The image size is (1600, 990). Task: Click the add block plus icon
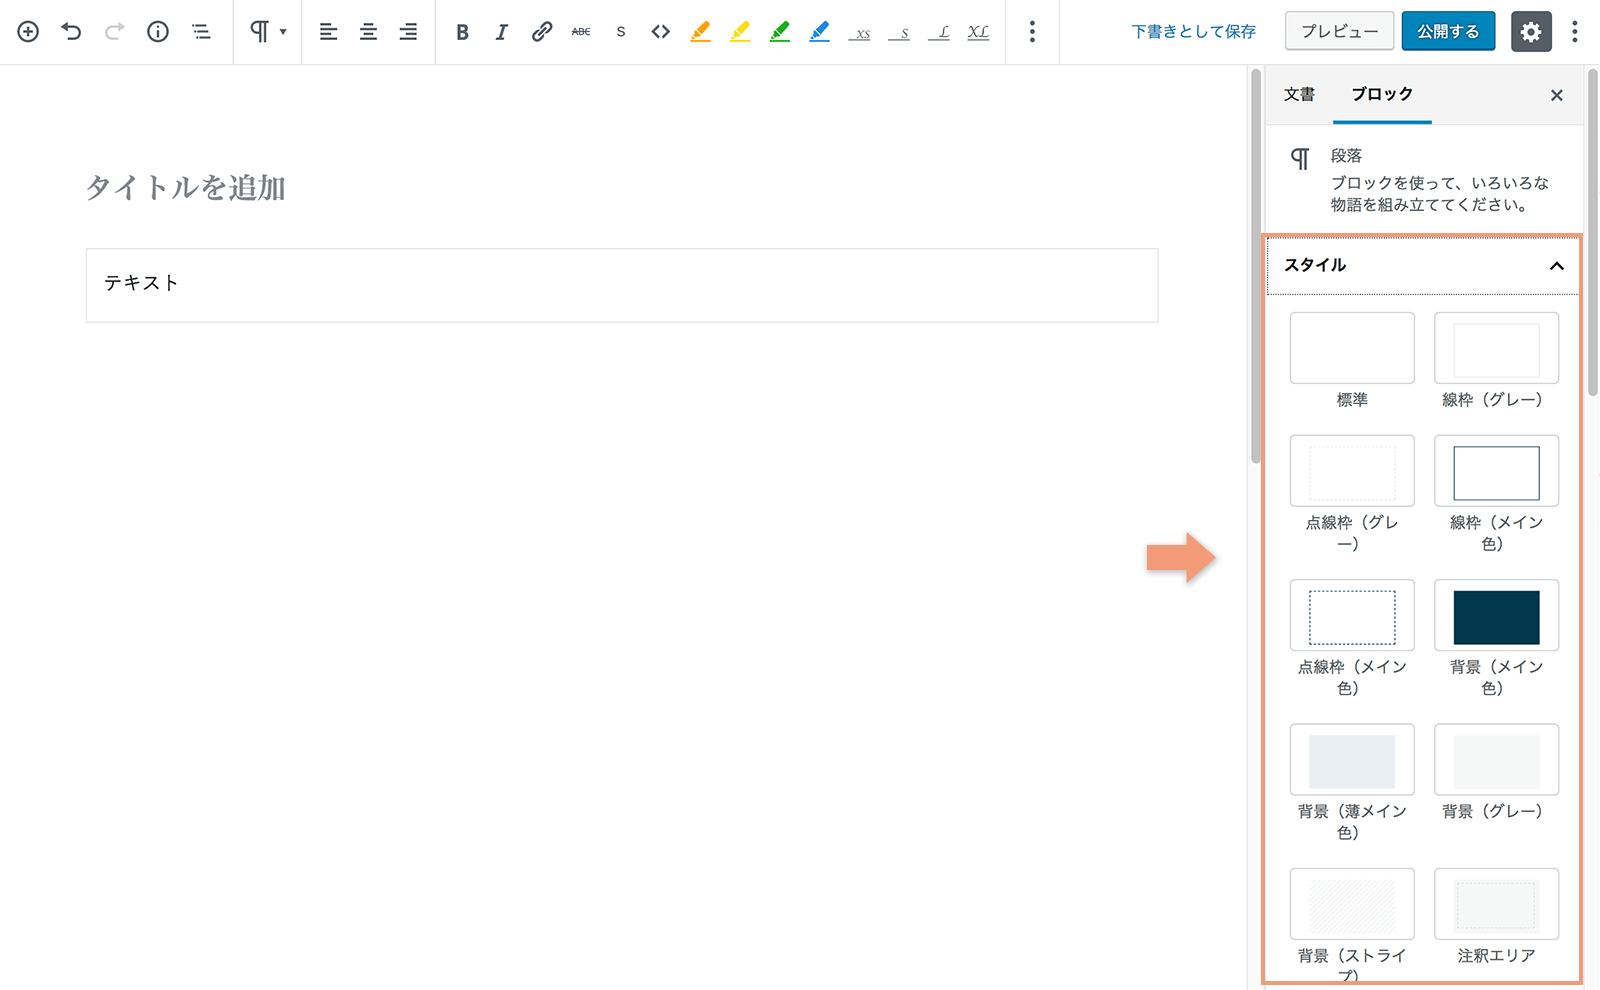point(28,32)
